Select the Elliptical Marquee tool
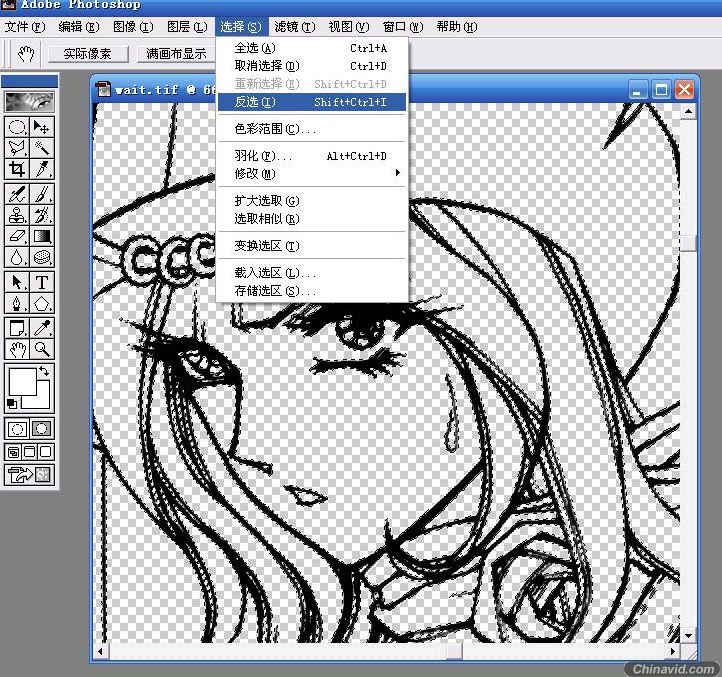The height and width of the screenshot is (677, 722). [17, 127]
